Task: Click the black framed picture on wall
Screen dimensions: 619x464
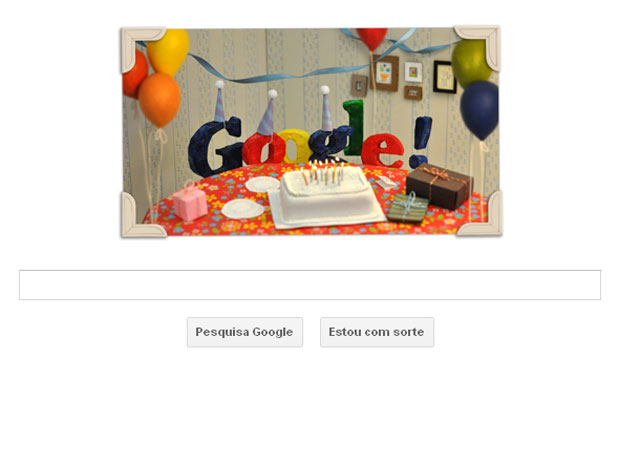Action: point(444,77)
